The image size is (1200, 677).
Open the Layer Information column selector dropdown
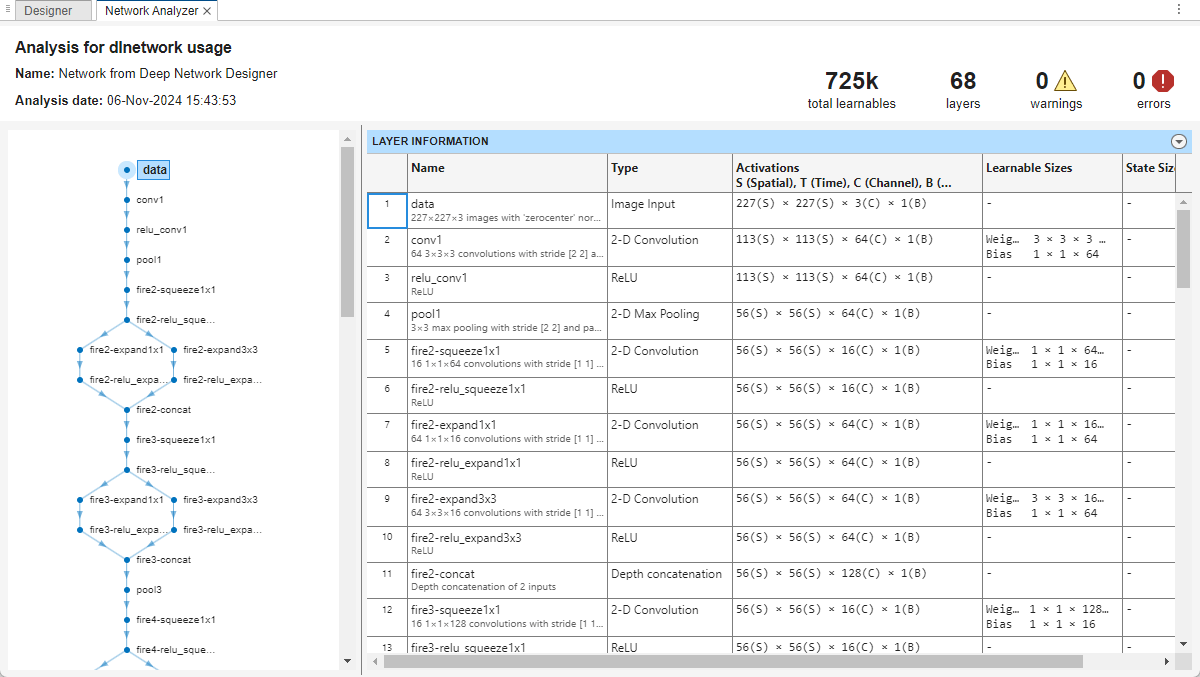coord(1178,142)
